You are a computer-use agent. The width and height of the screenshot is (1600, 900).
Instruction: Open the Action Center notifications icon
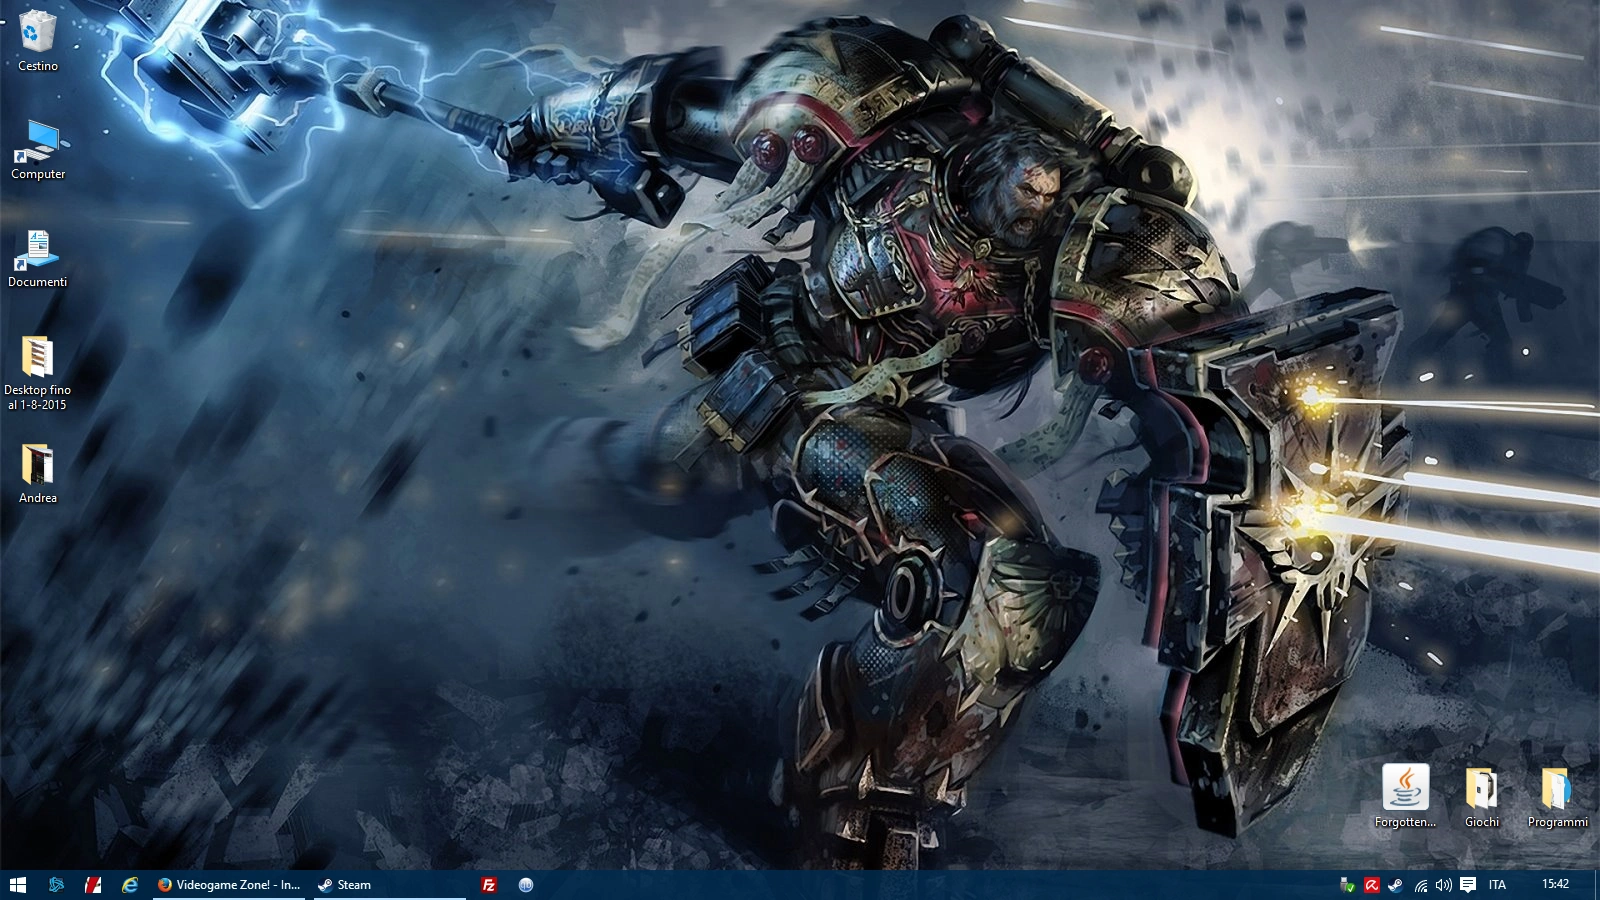tap(1468, 885)
